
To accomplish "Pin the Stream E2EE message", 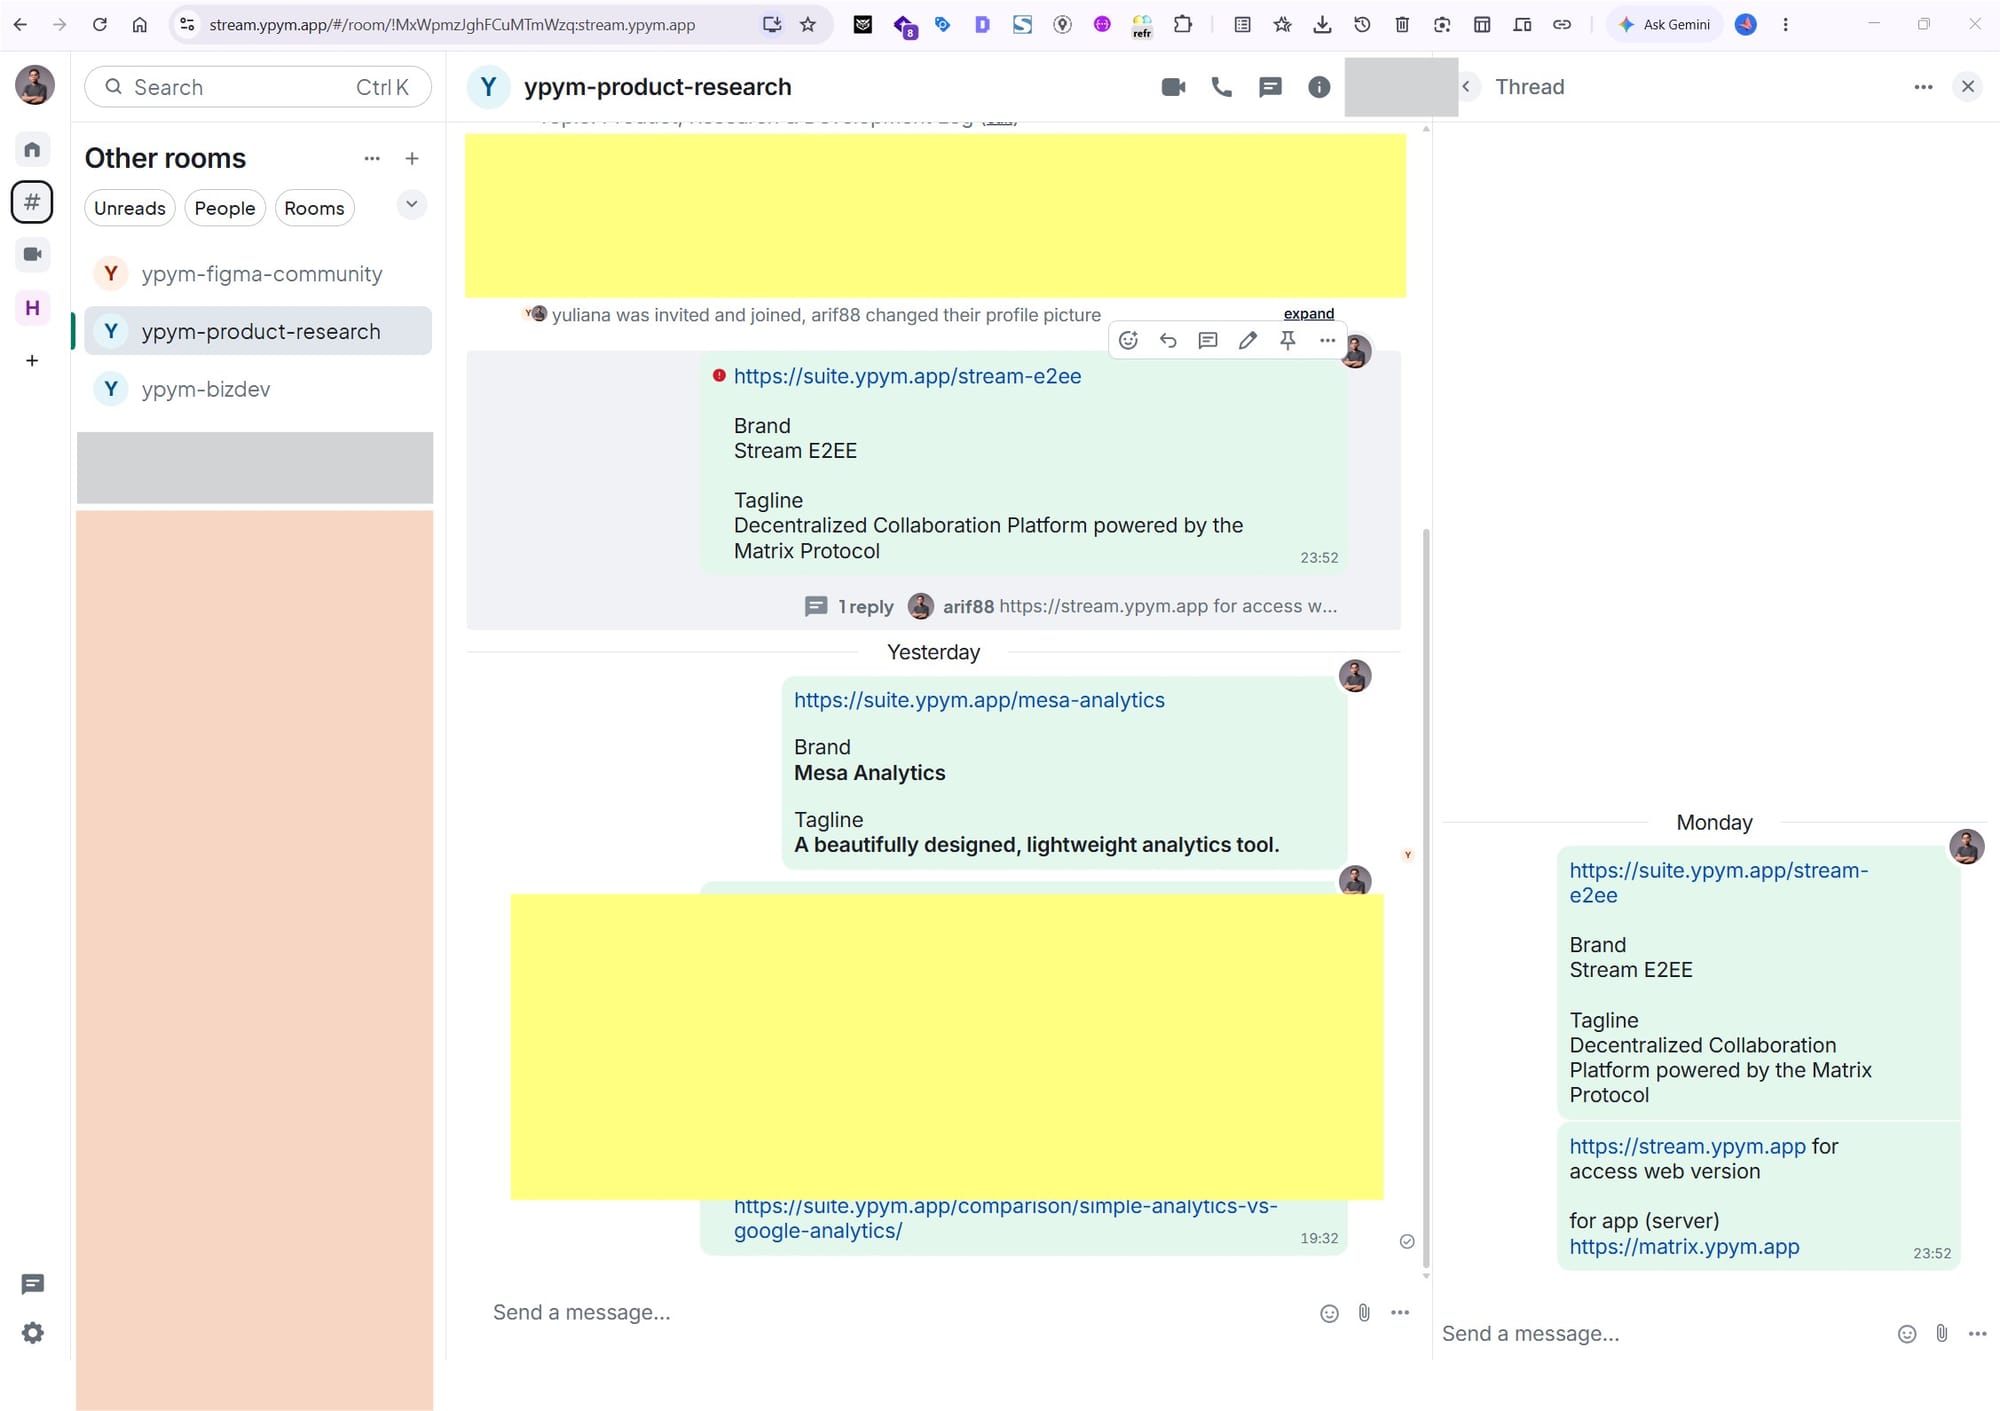I will click(x=1288, y=340).
